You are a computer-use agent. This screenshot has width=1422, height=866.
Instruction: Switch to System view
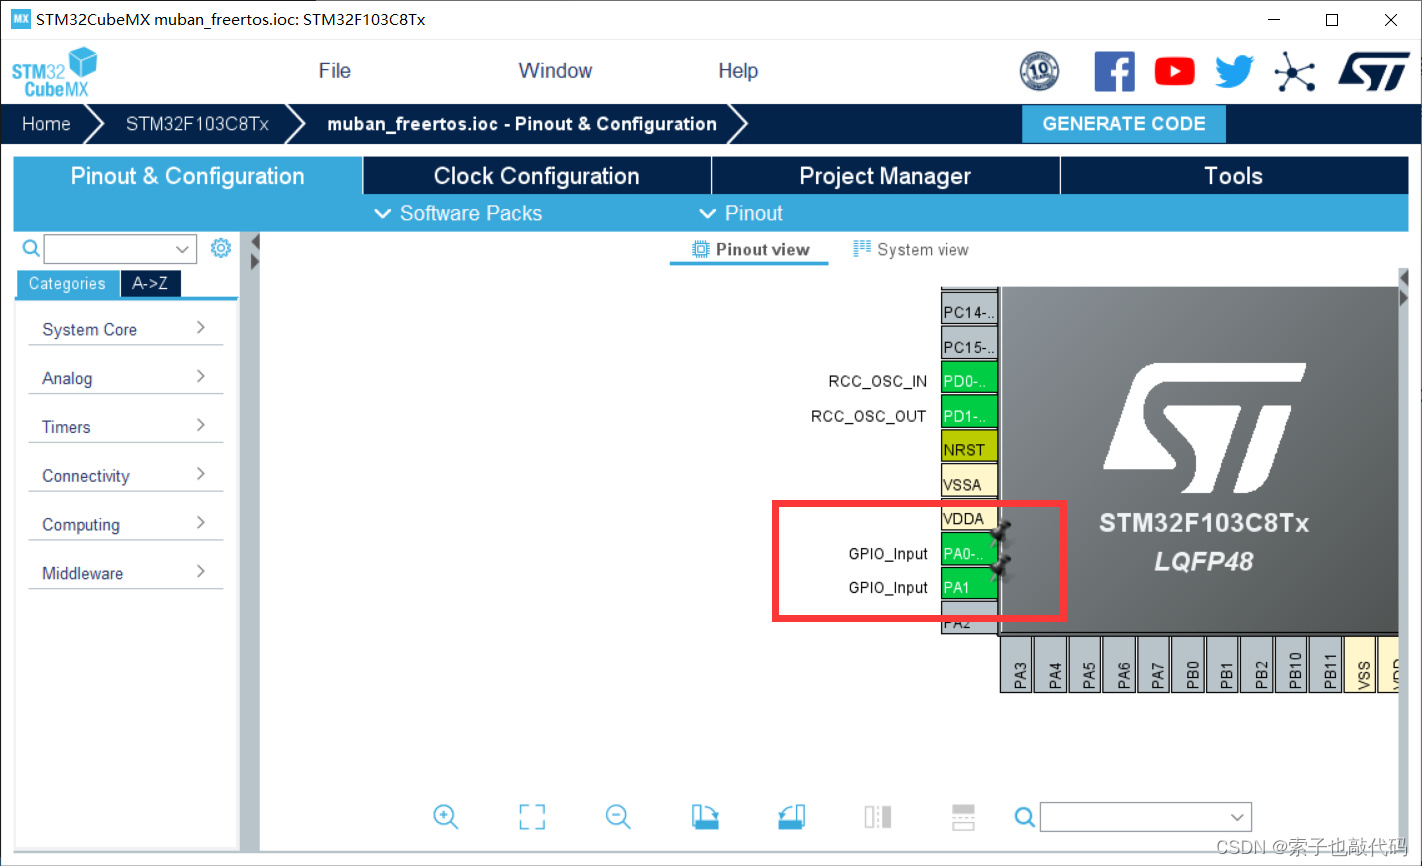click(x=911, y=250)
